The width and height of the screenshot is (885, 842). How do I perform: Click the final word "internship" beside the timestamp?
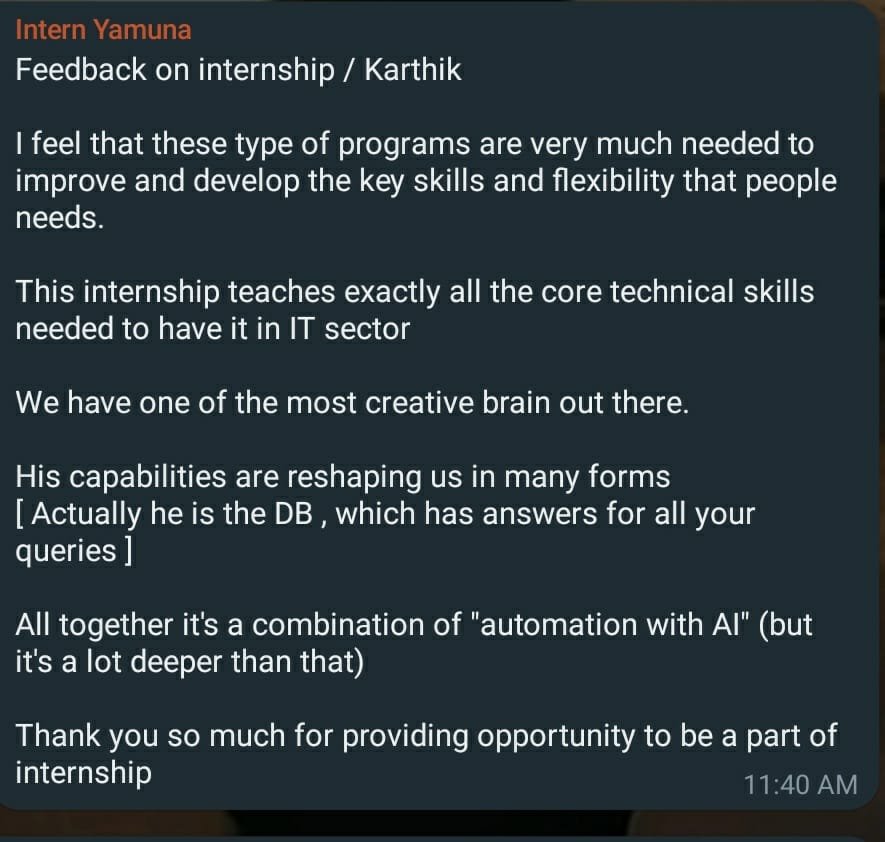click(83, 772)
